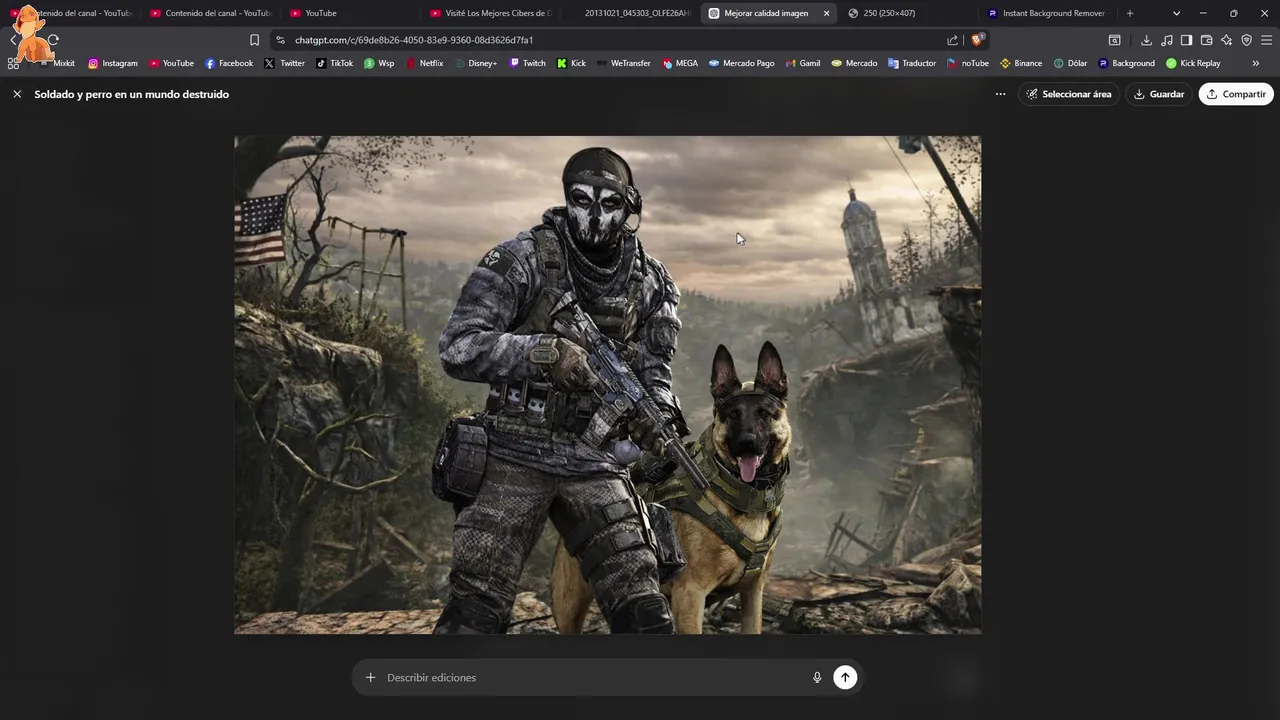Image resolution: width=1280 pixels, height=720 pixels.
Task: Switch to the Instant Background Remover tab
Action: click(1047, 13)
